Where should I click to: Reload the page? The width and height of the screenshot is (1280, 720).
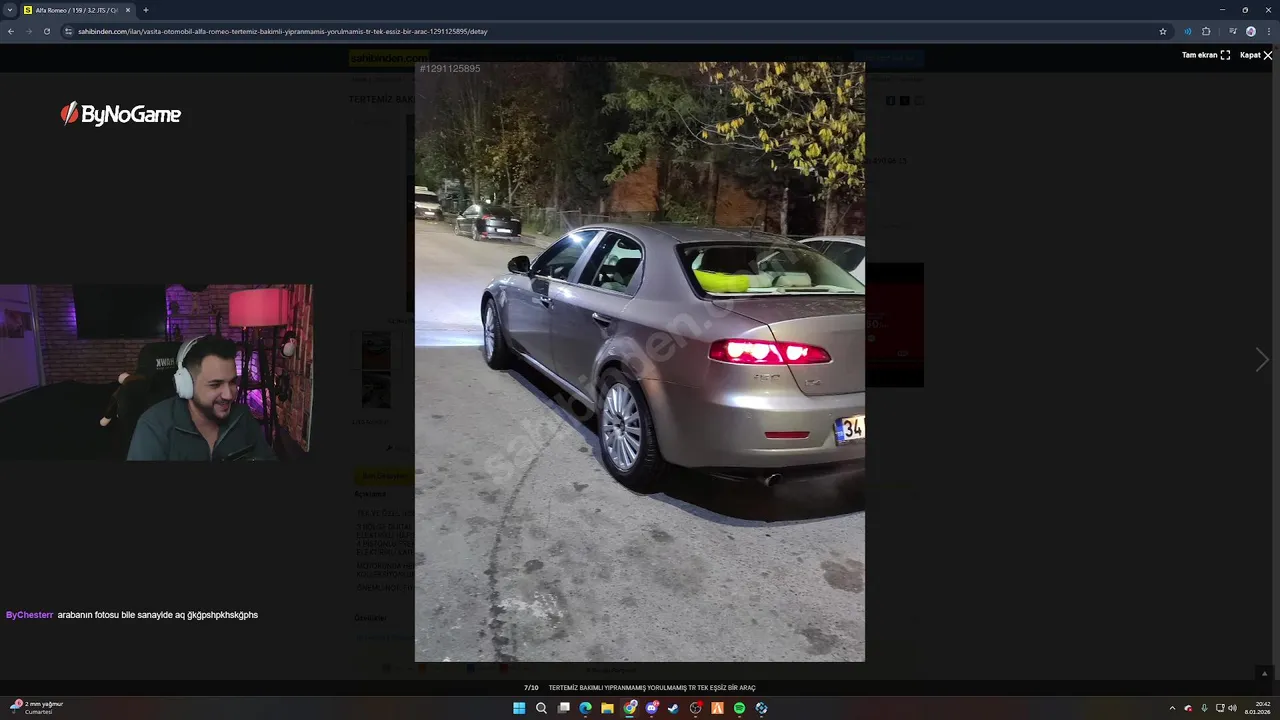(x=46, y=31)
